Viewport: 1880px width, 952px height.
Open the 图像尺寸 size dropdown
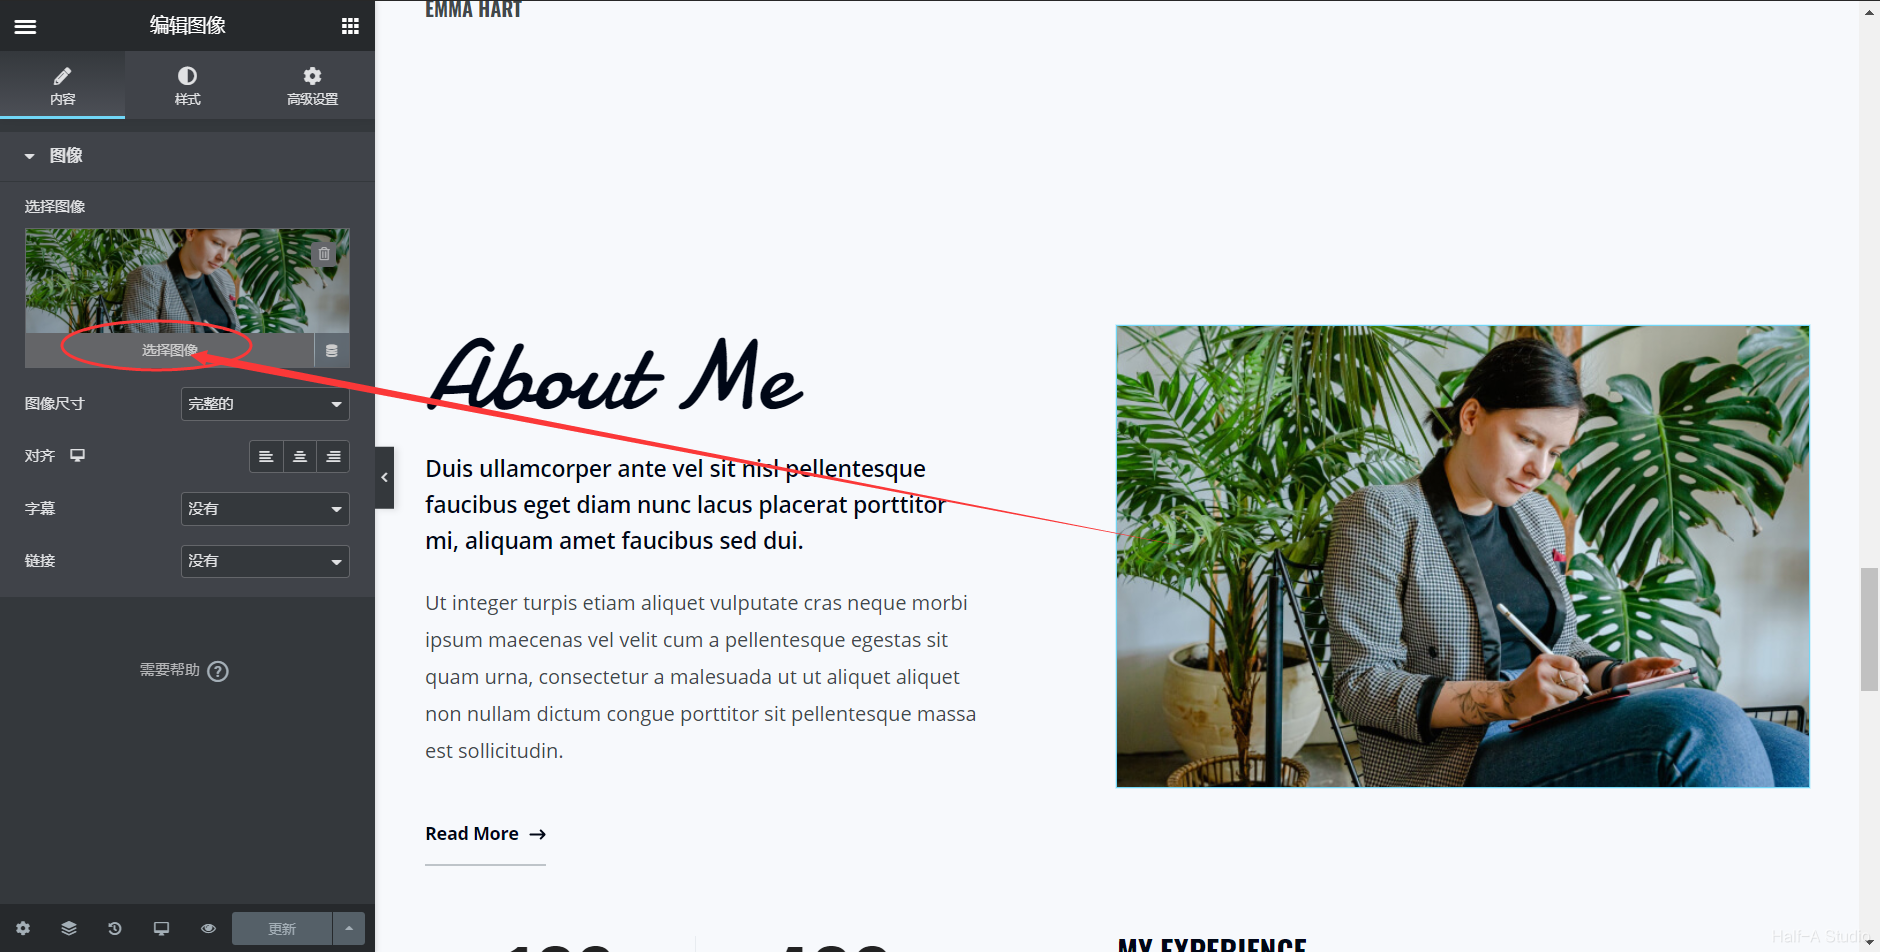coord(265,404)
